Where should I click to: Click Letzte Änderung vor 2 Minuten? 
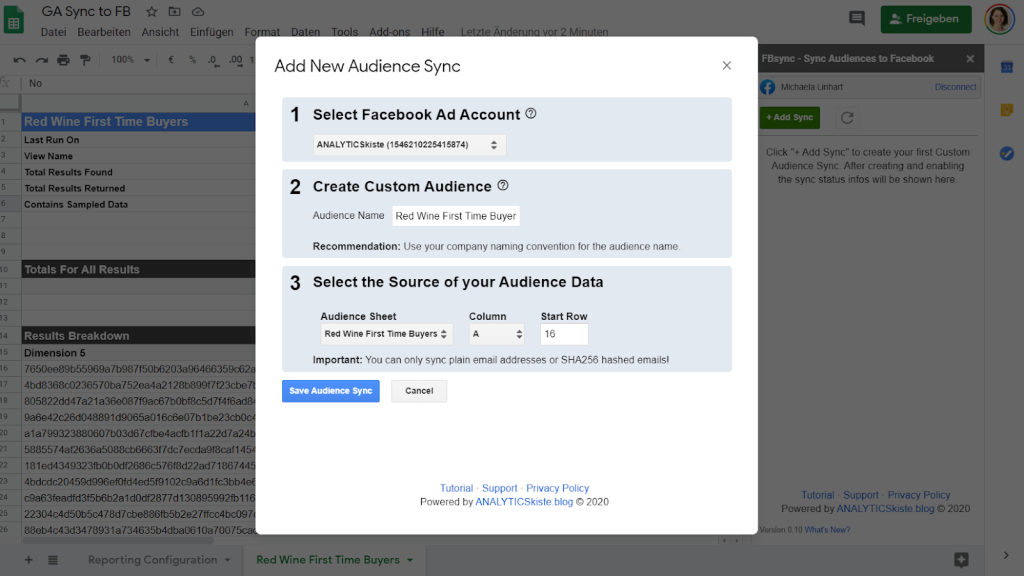(x=534, y=32)
